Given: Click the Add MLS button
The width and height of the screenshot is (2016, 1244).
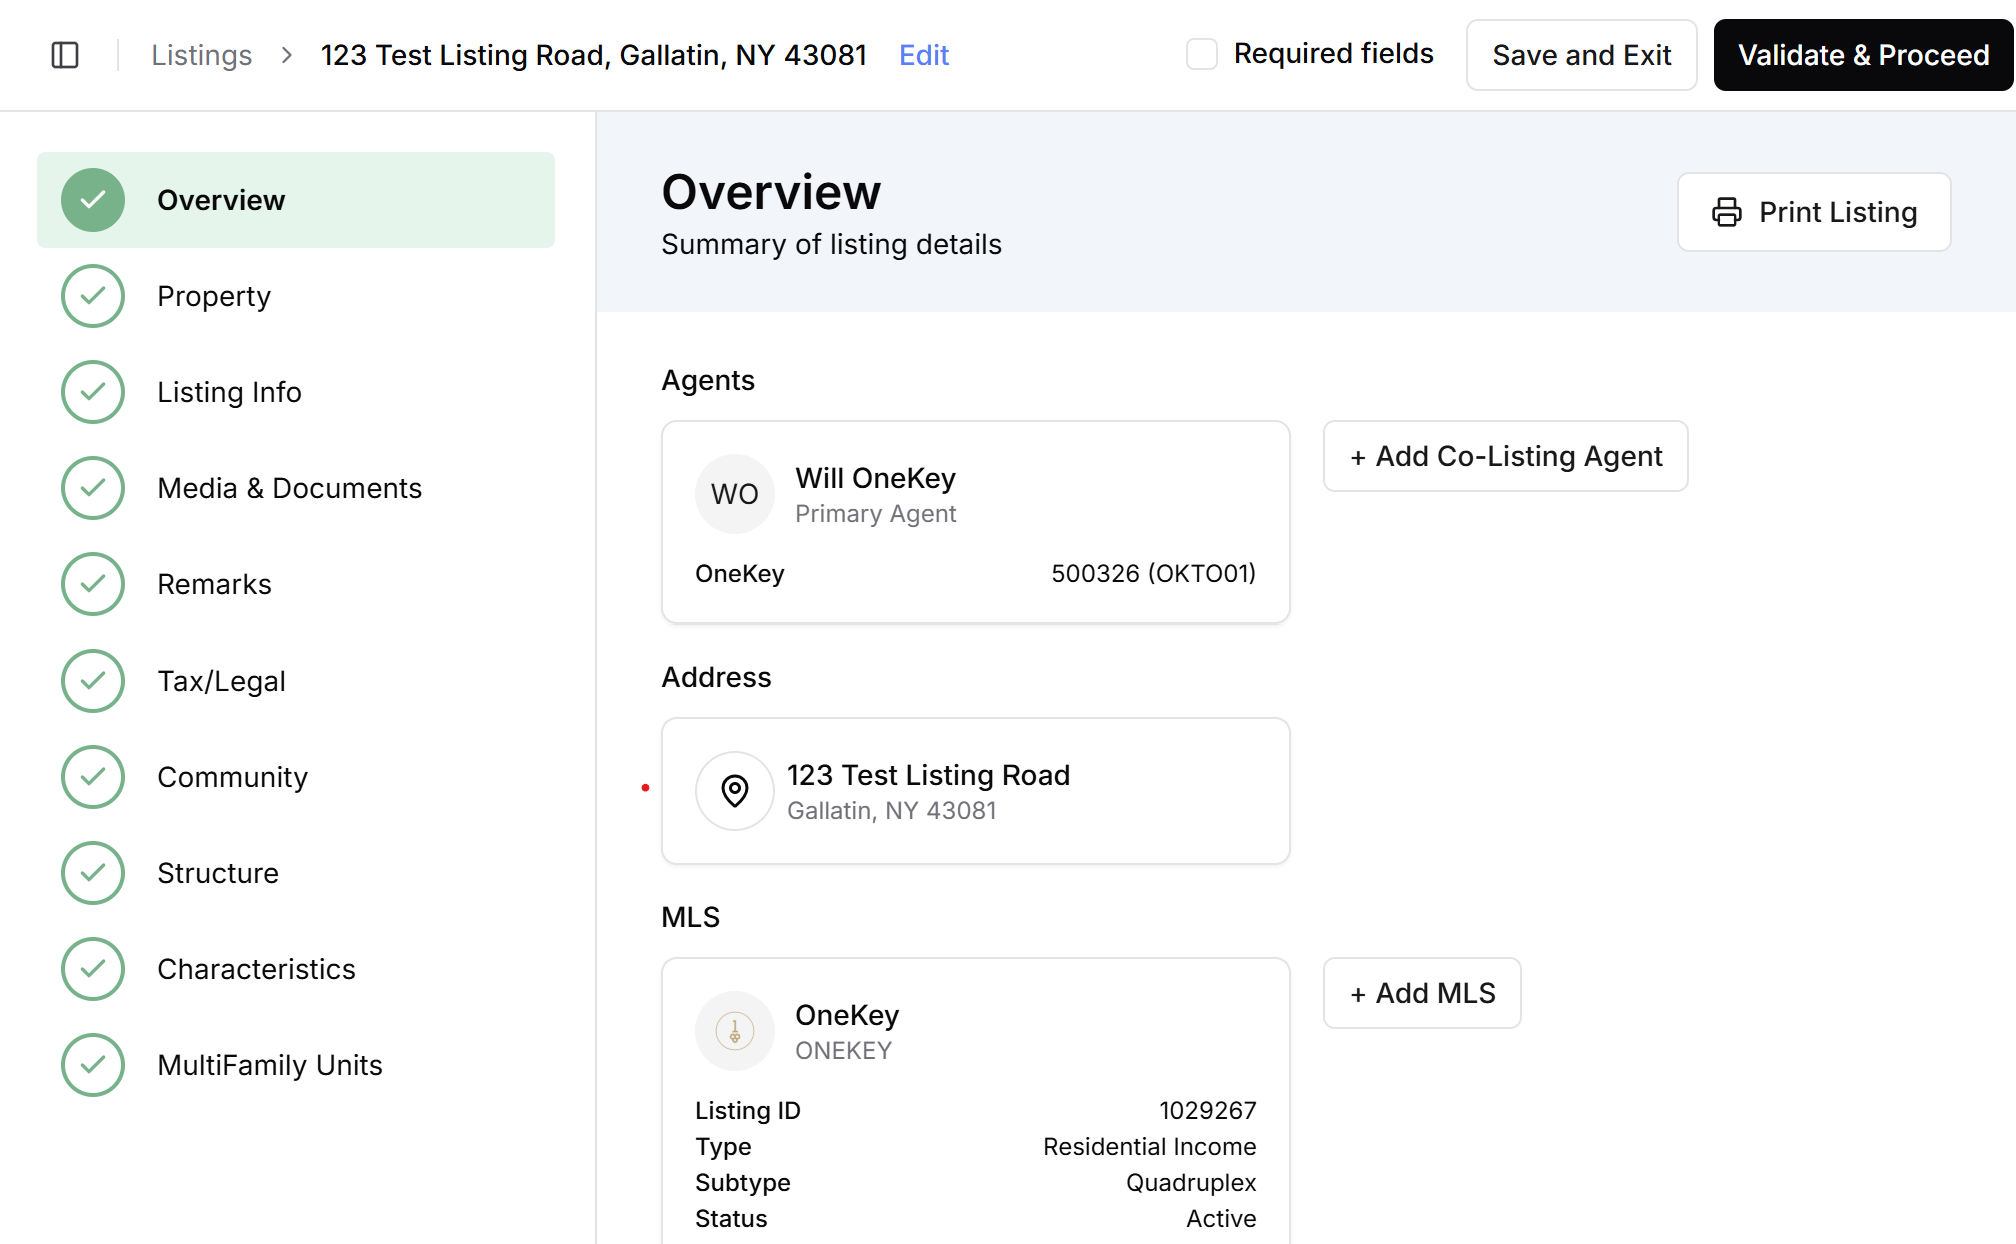Looking at the screenshot, I should coord(1422,993).
